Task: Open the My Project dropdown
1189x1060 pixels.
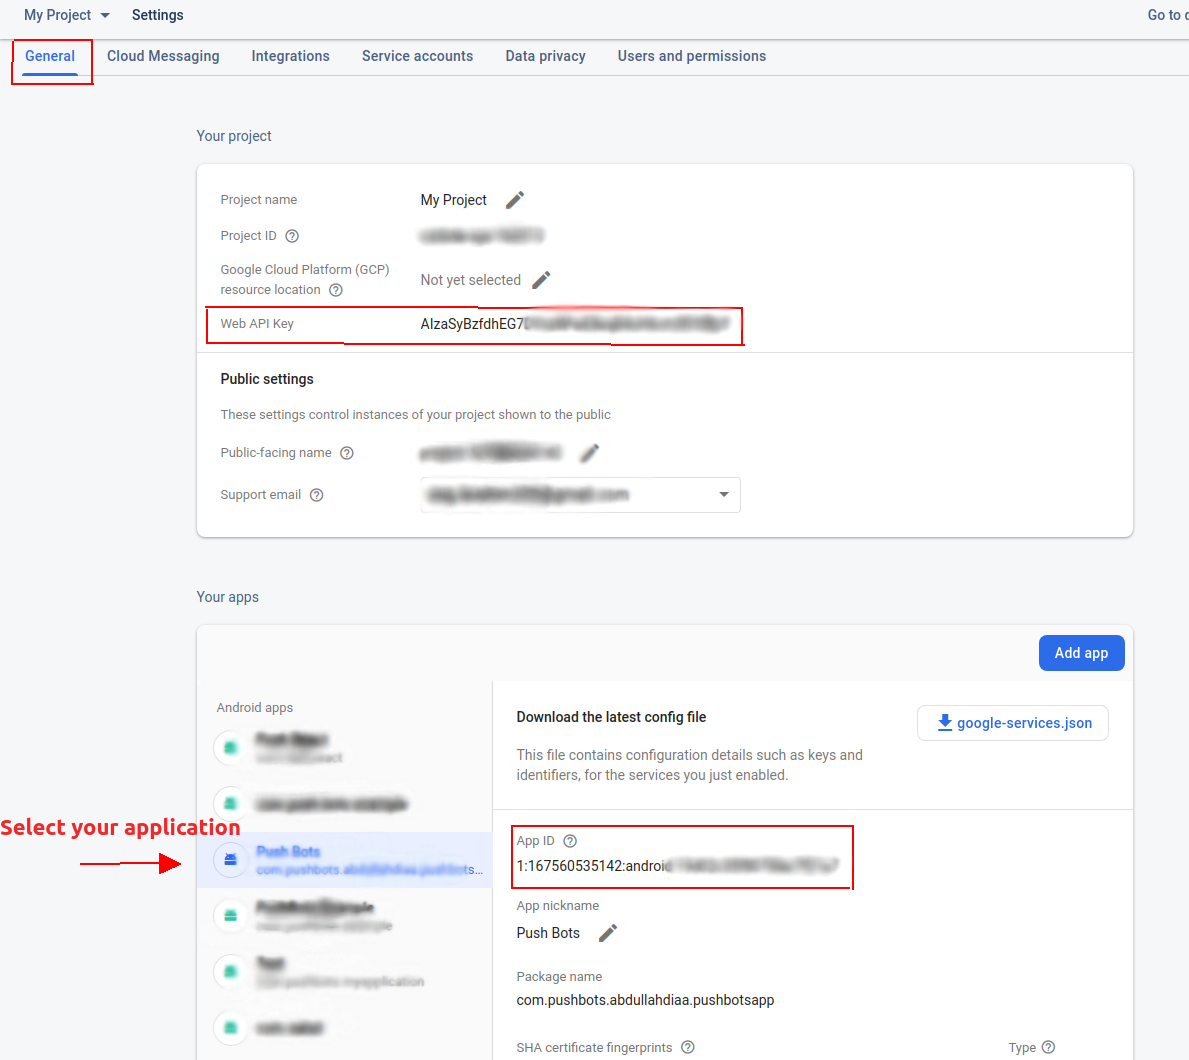Action: click(x=67, y=15)
